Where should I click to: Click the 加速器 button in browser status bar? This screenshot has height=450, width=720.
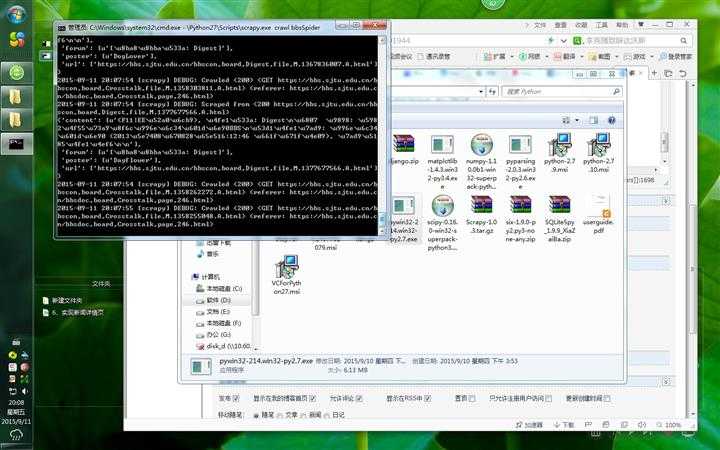tap(529, 425)
